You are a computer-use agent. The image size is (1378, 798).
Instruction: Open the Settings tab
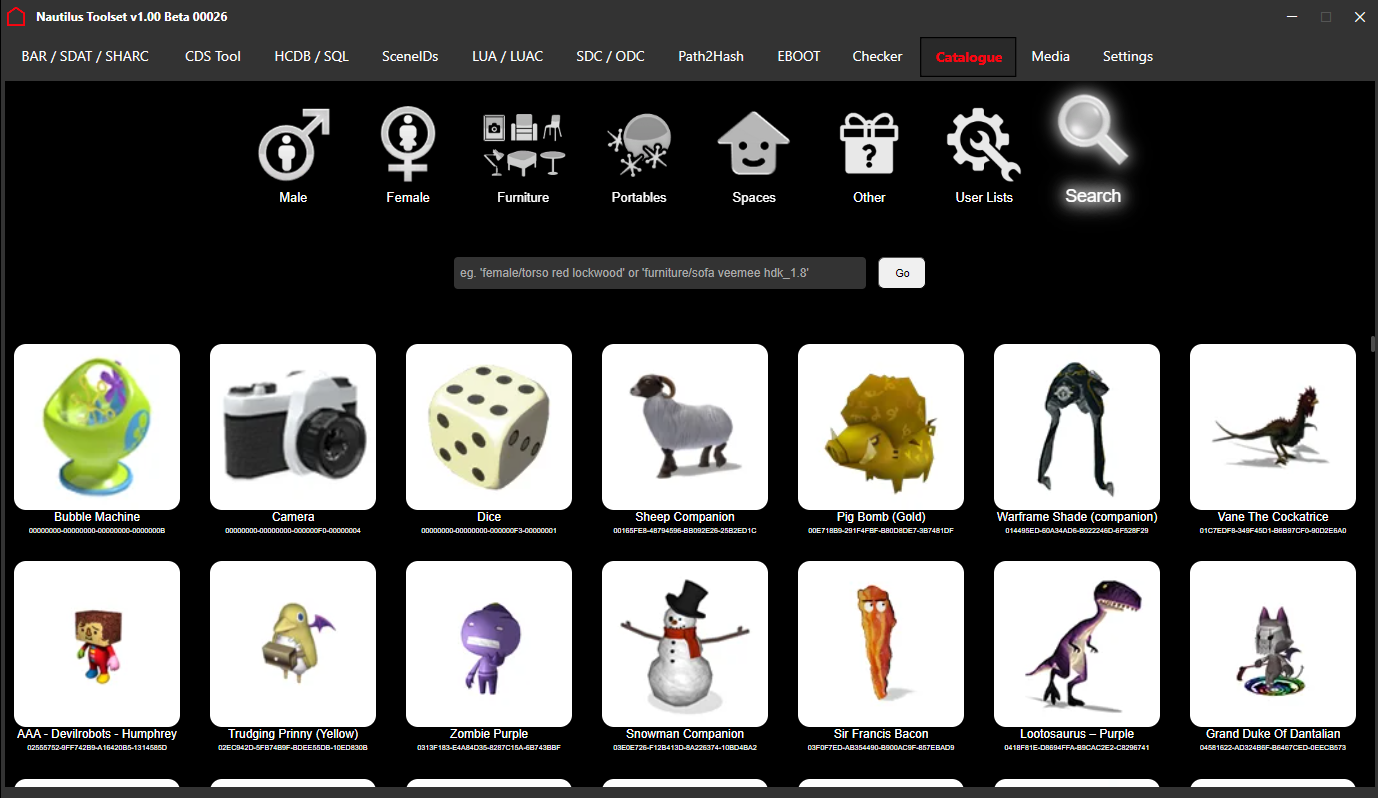[1128, 56]
